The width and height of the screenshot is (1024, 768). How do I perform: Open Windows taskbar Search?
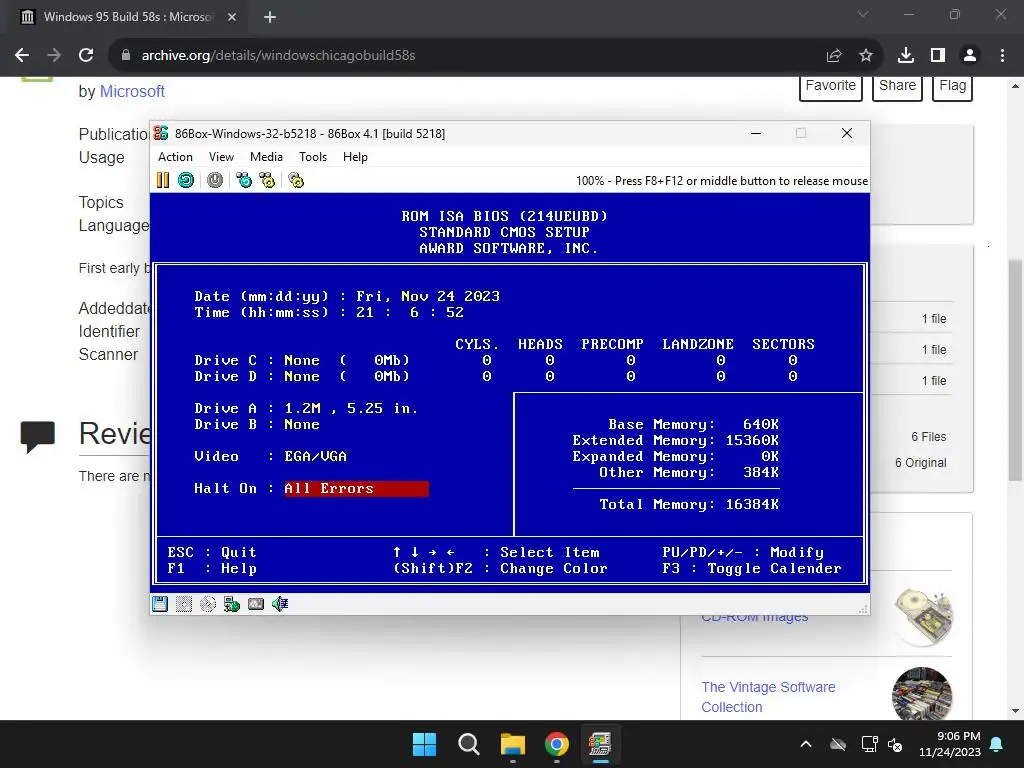click(x=468, y=744)
